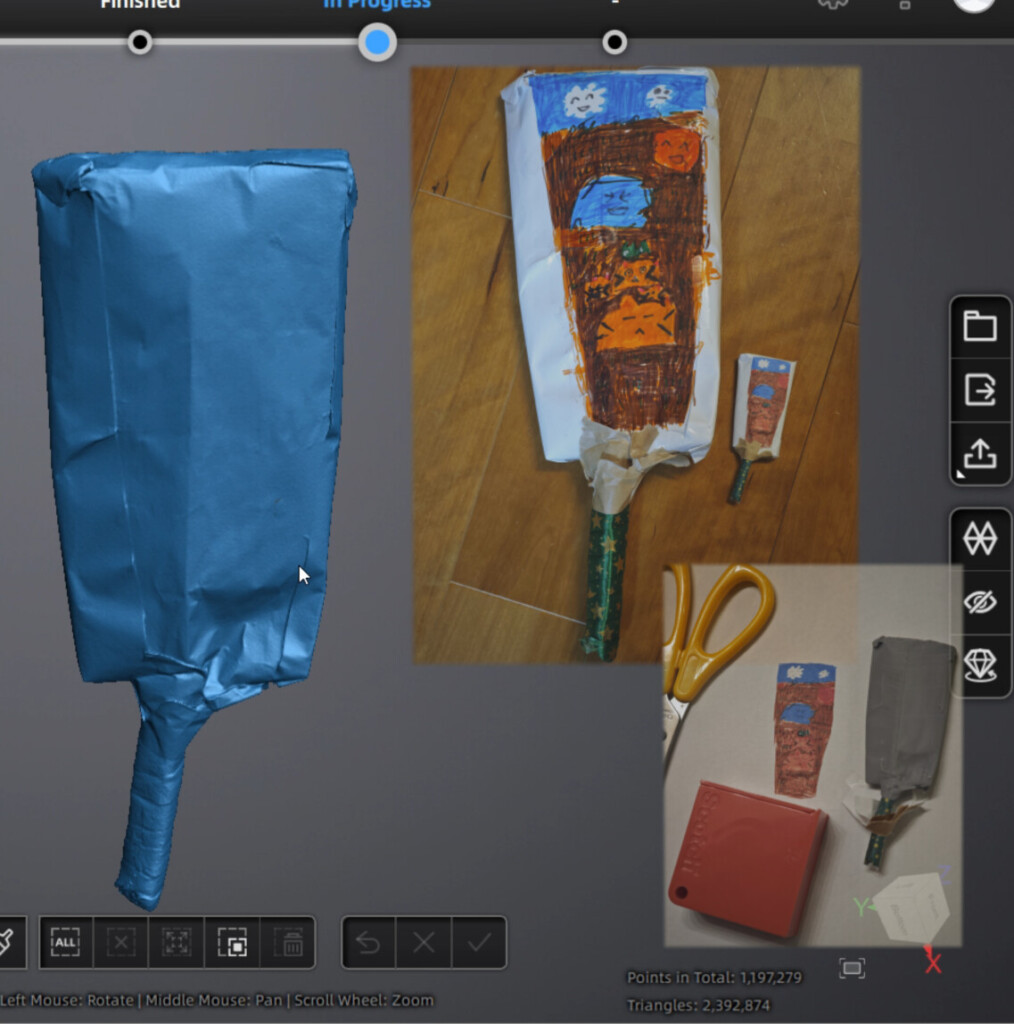The image size is (1014, 1024).
Task: Click the deselect (dashed X) icon
Action: point(121,942)
